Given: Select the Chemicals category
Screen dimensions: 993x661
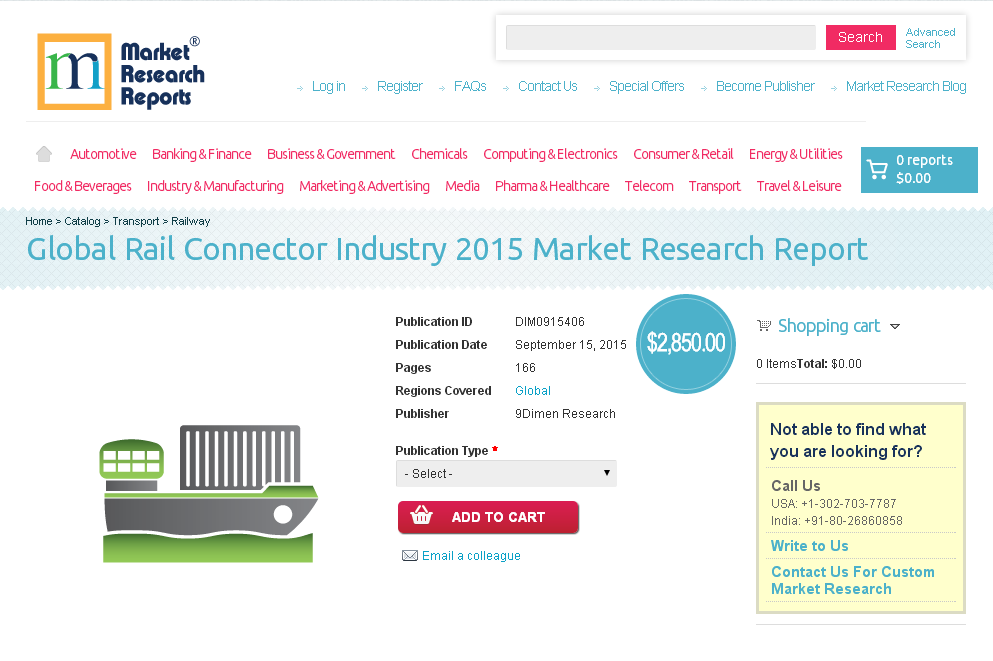Looking at the screenshot, I should click(439, 154).
